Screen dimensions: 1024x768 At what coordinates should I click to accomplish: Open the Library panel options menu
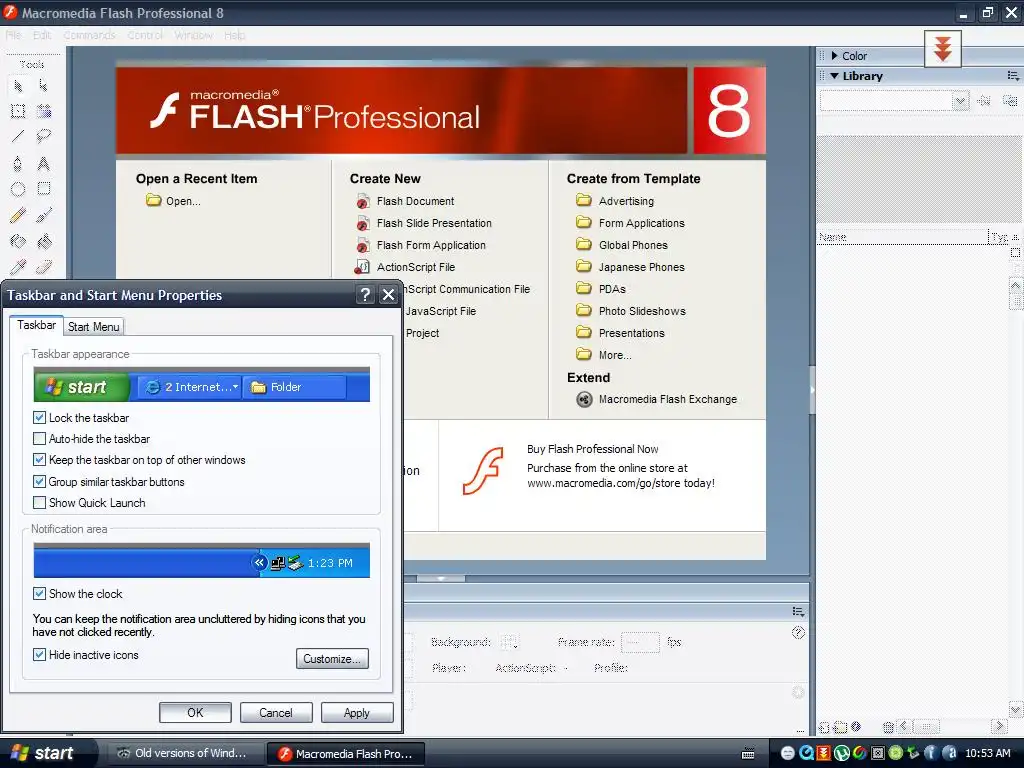[1013, 76]
